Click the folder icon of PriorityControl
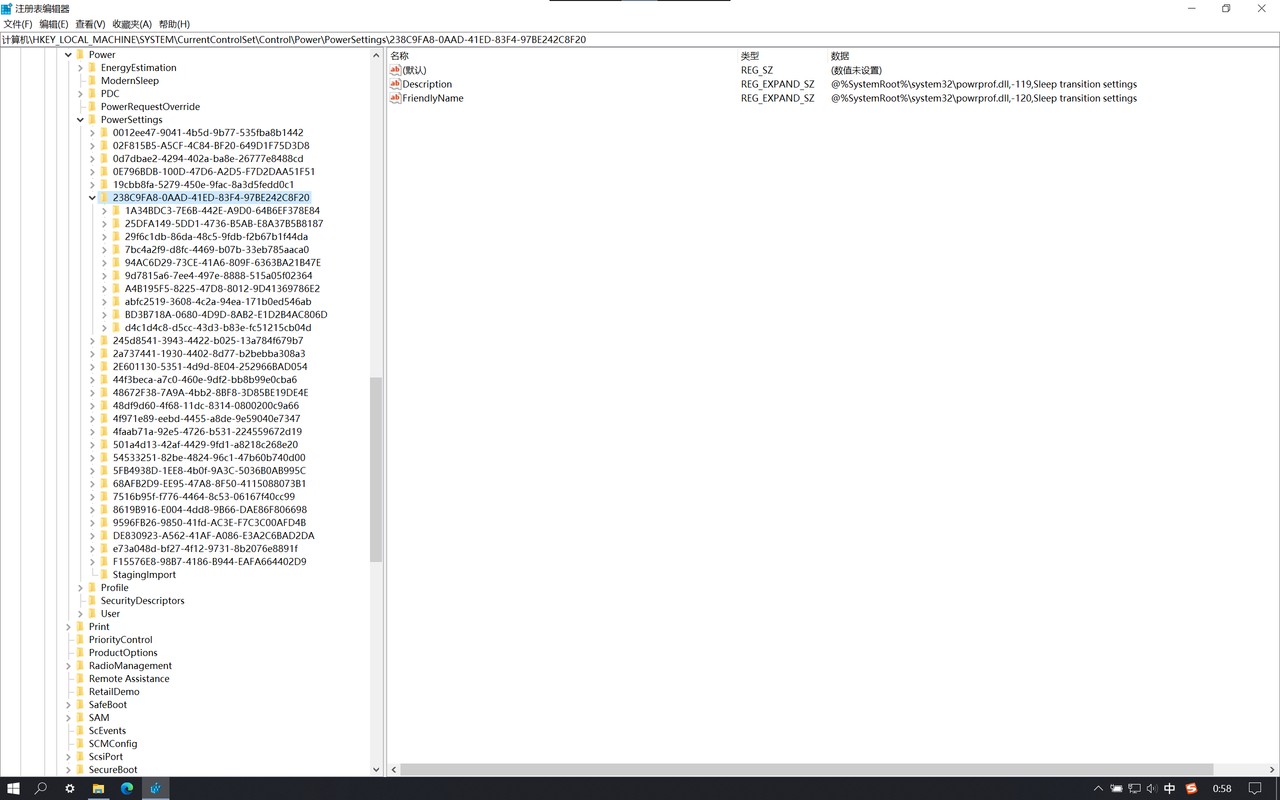1280x800 pixels. [x=80, y=640]
